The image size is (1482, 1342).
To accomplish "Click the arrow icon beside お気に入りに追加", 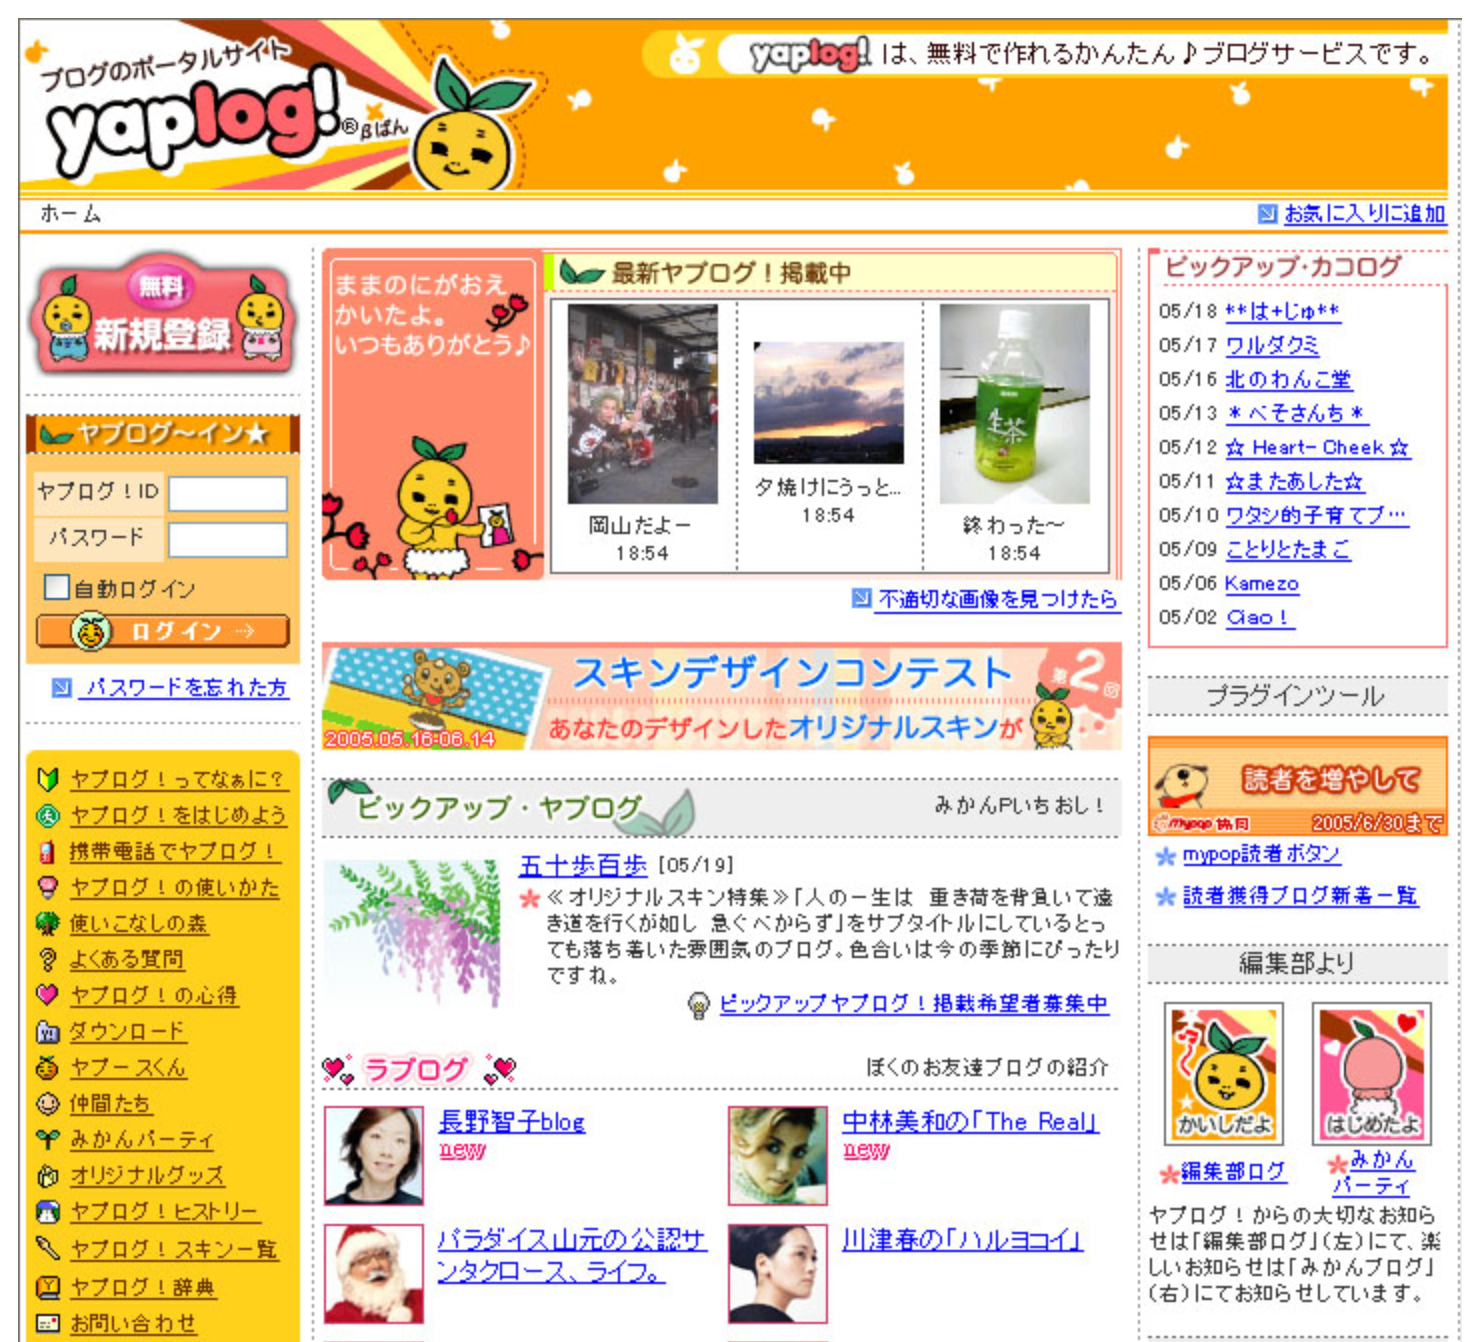I will click(1267, 213).
